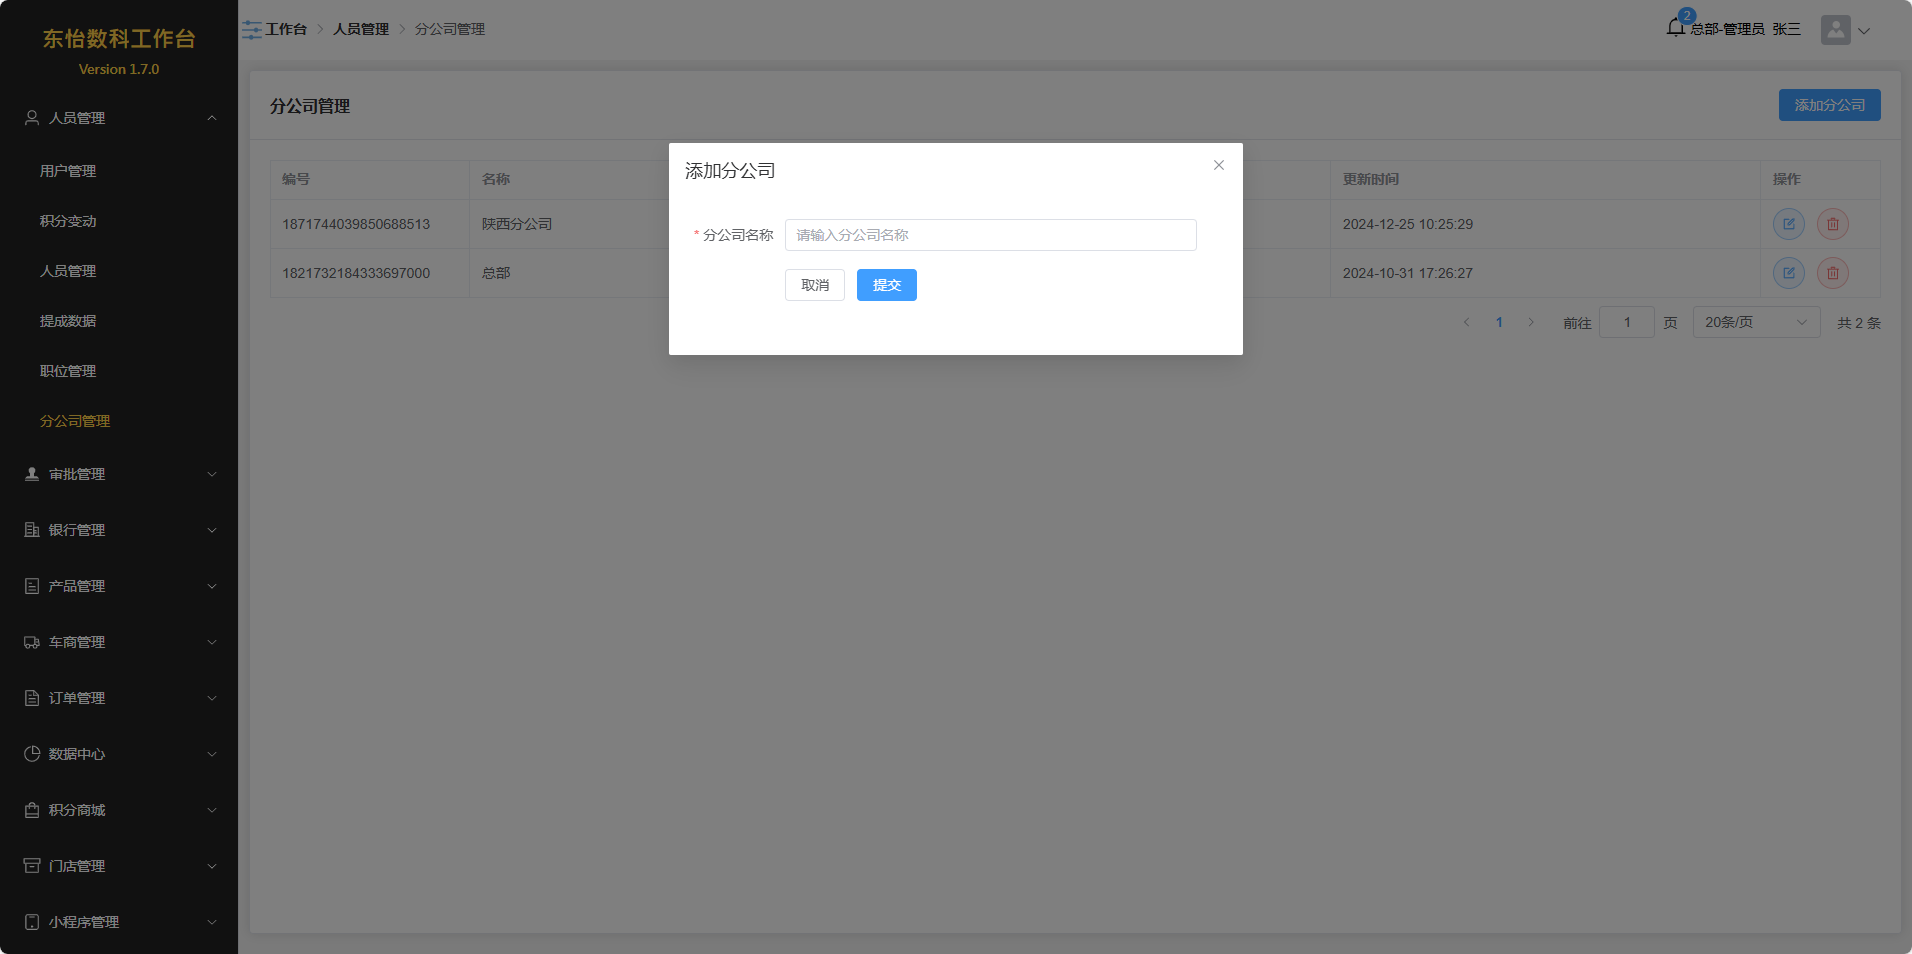1912x954 pixels.
Task: Click the edit icon for 陕西分公司 row
Action: click(x=1788, y=224)
